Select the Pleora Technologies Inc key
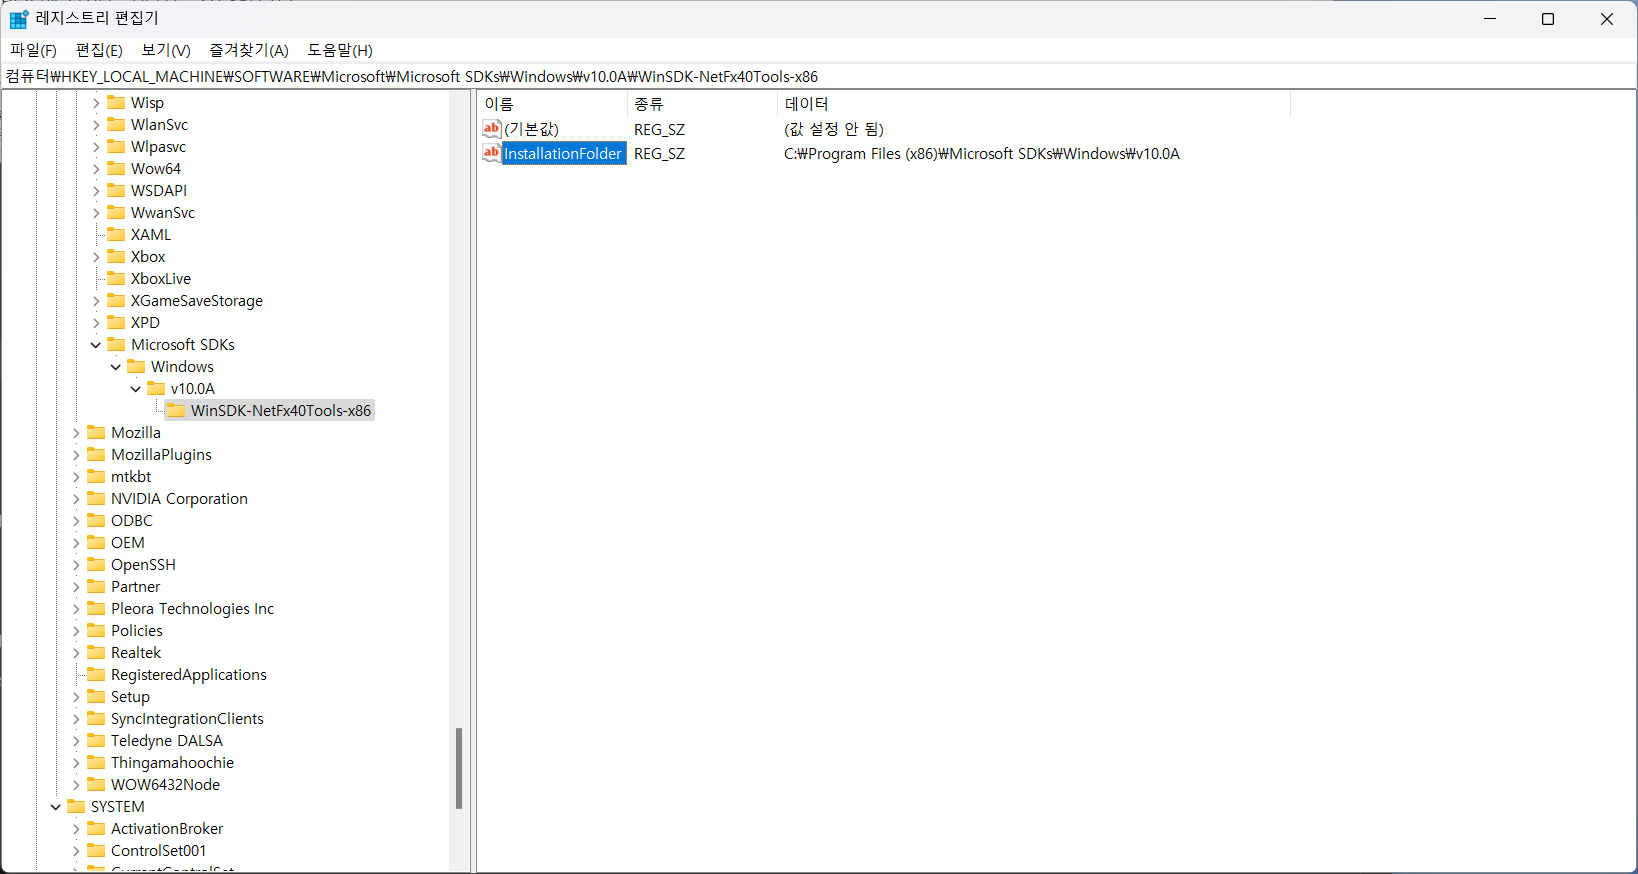 coord(192,608)
